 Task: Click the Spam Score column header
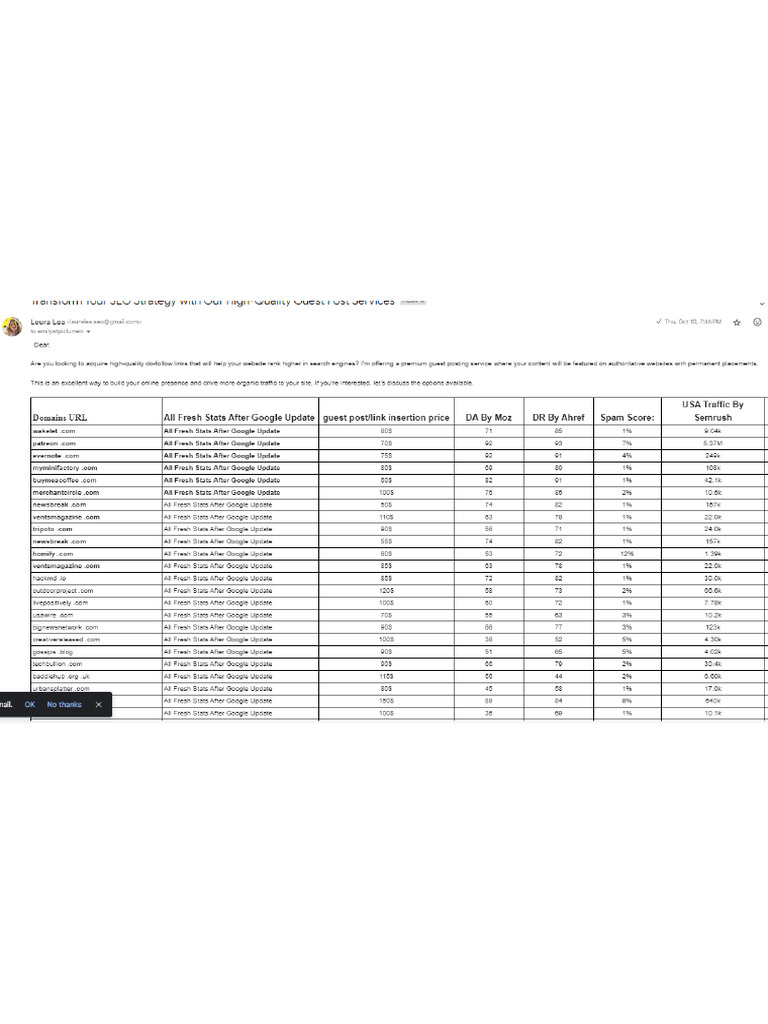pyautogui.click(x=627, y=411)
